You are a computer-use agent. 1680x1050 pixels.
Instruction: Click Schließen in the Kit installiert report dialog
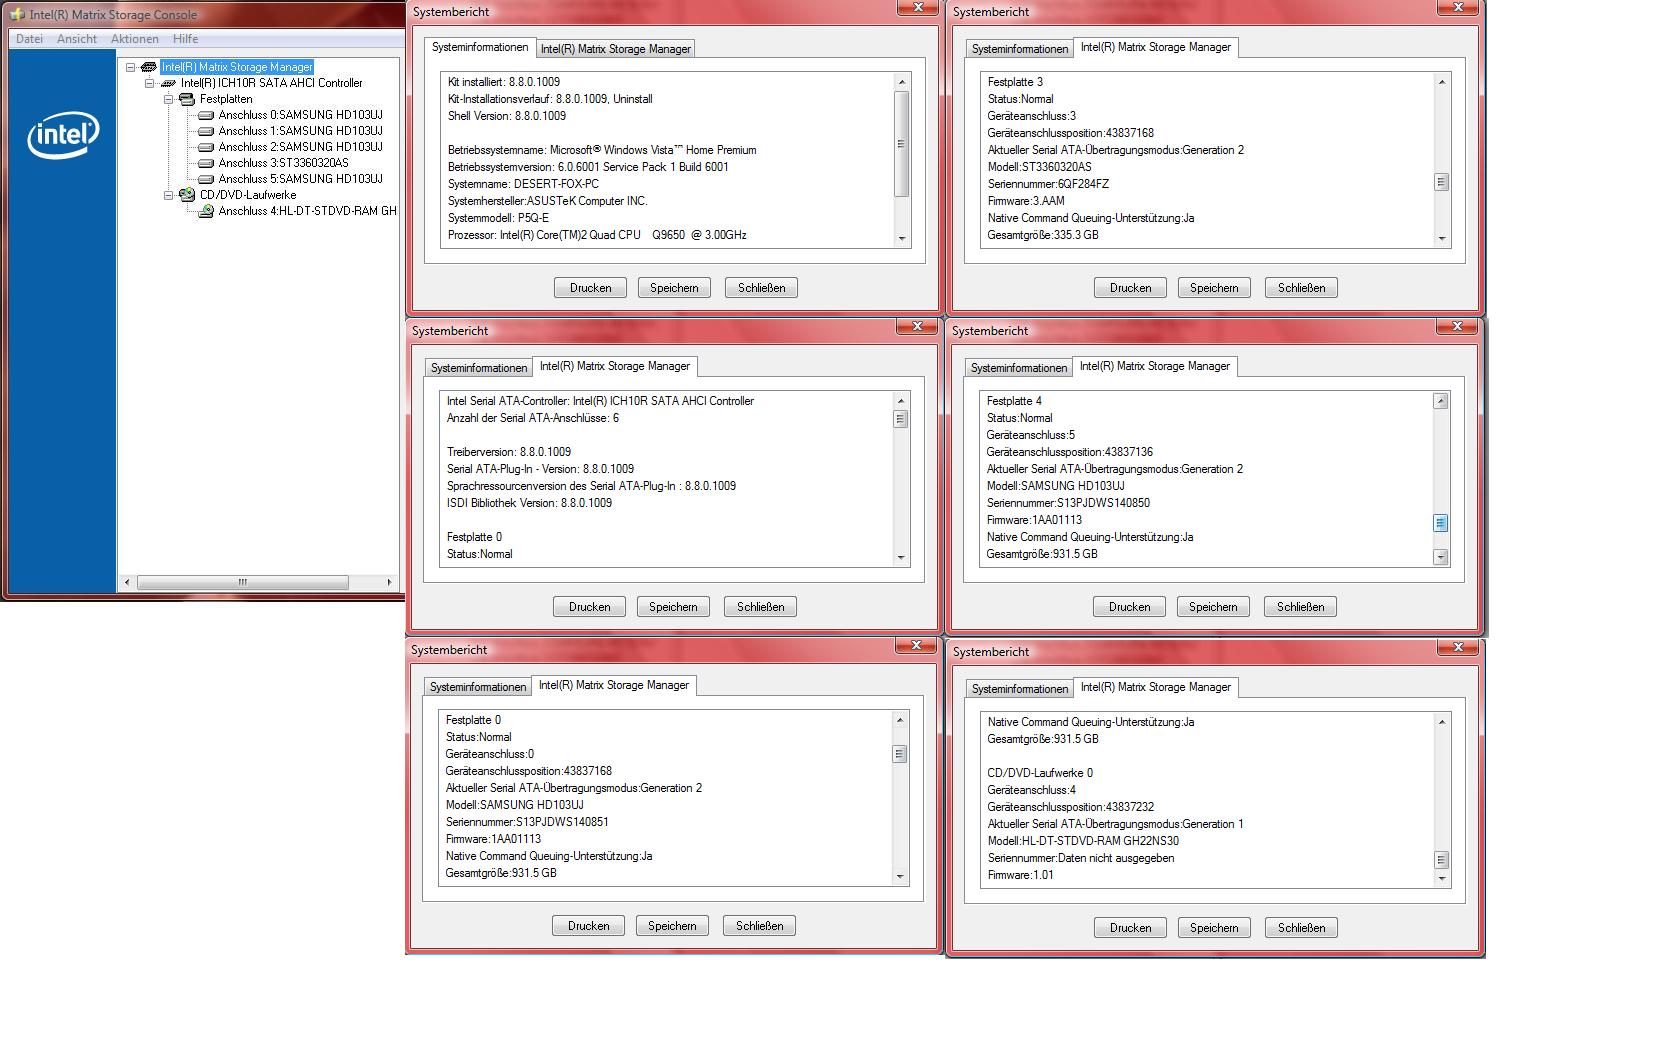(761, 288)
